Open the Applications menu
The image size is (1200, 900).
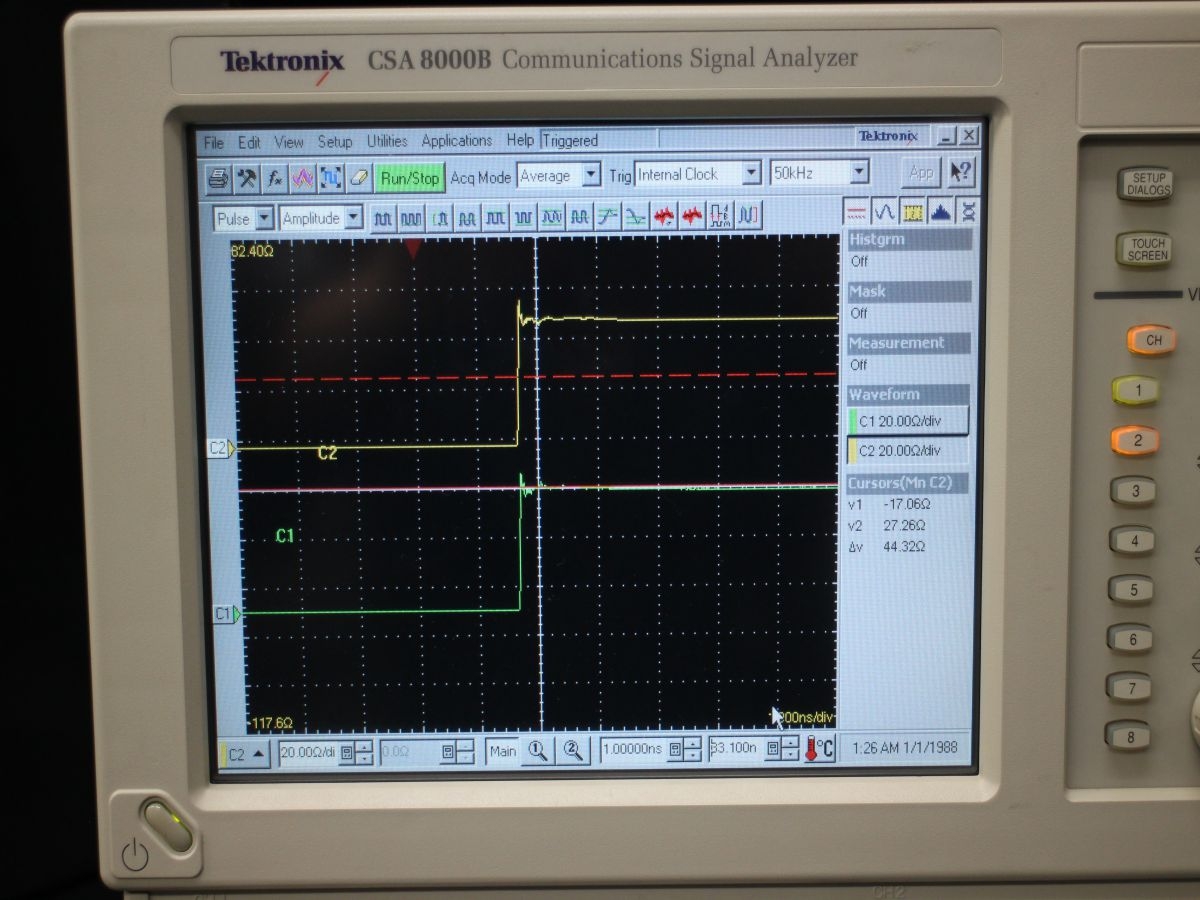click(x=457, y=141)
